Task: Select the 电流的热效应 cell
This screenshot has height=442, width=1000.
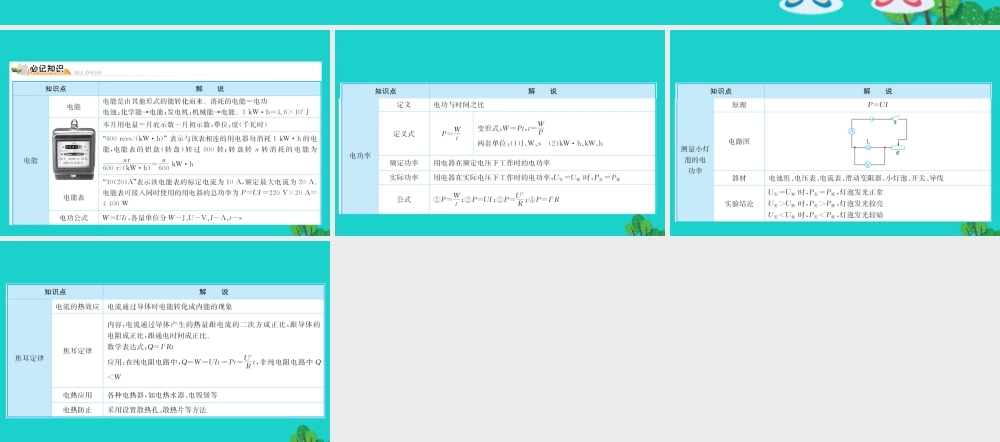Action: tap(77, 307)
